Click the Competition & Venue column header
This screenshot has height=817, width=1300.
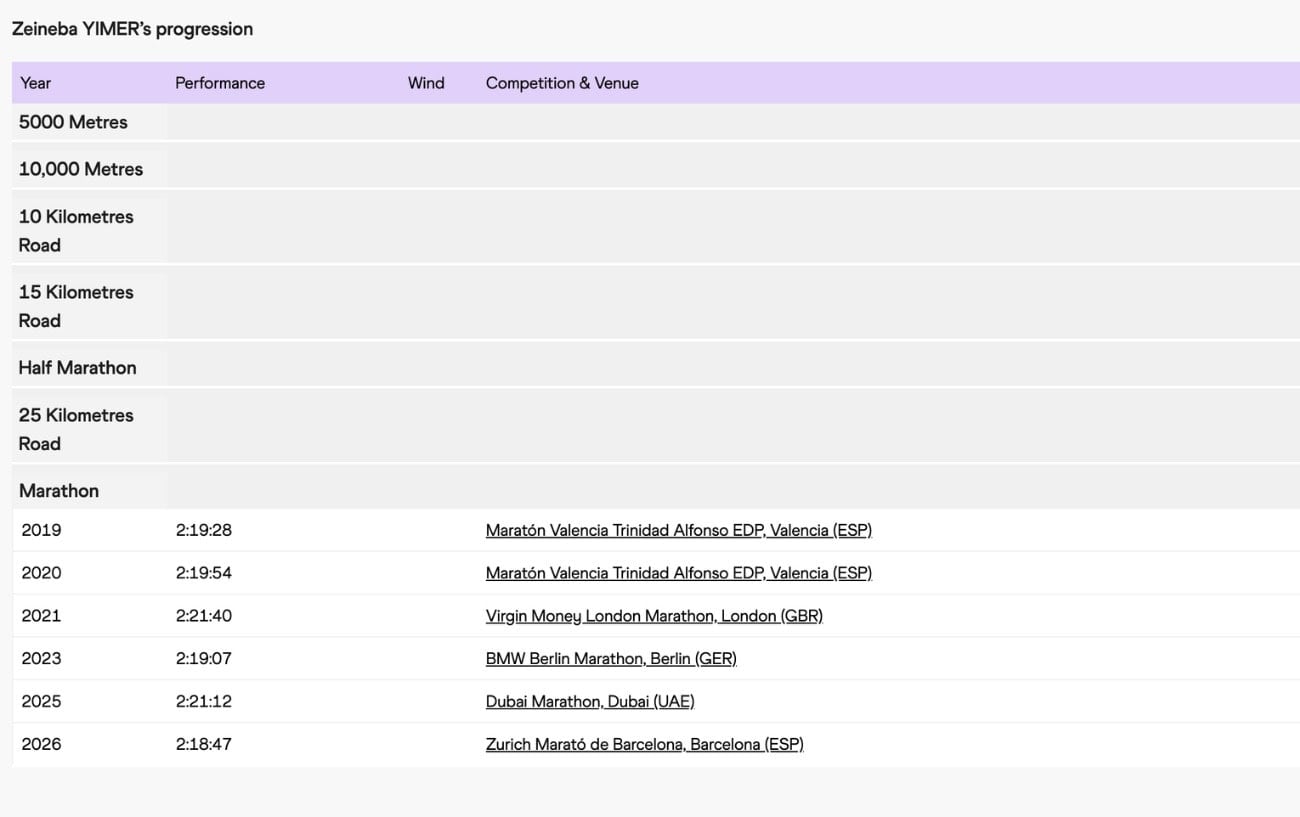[x=562, y=83]
